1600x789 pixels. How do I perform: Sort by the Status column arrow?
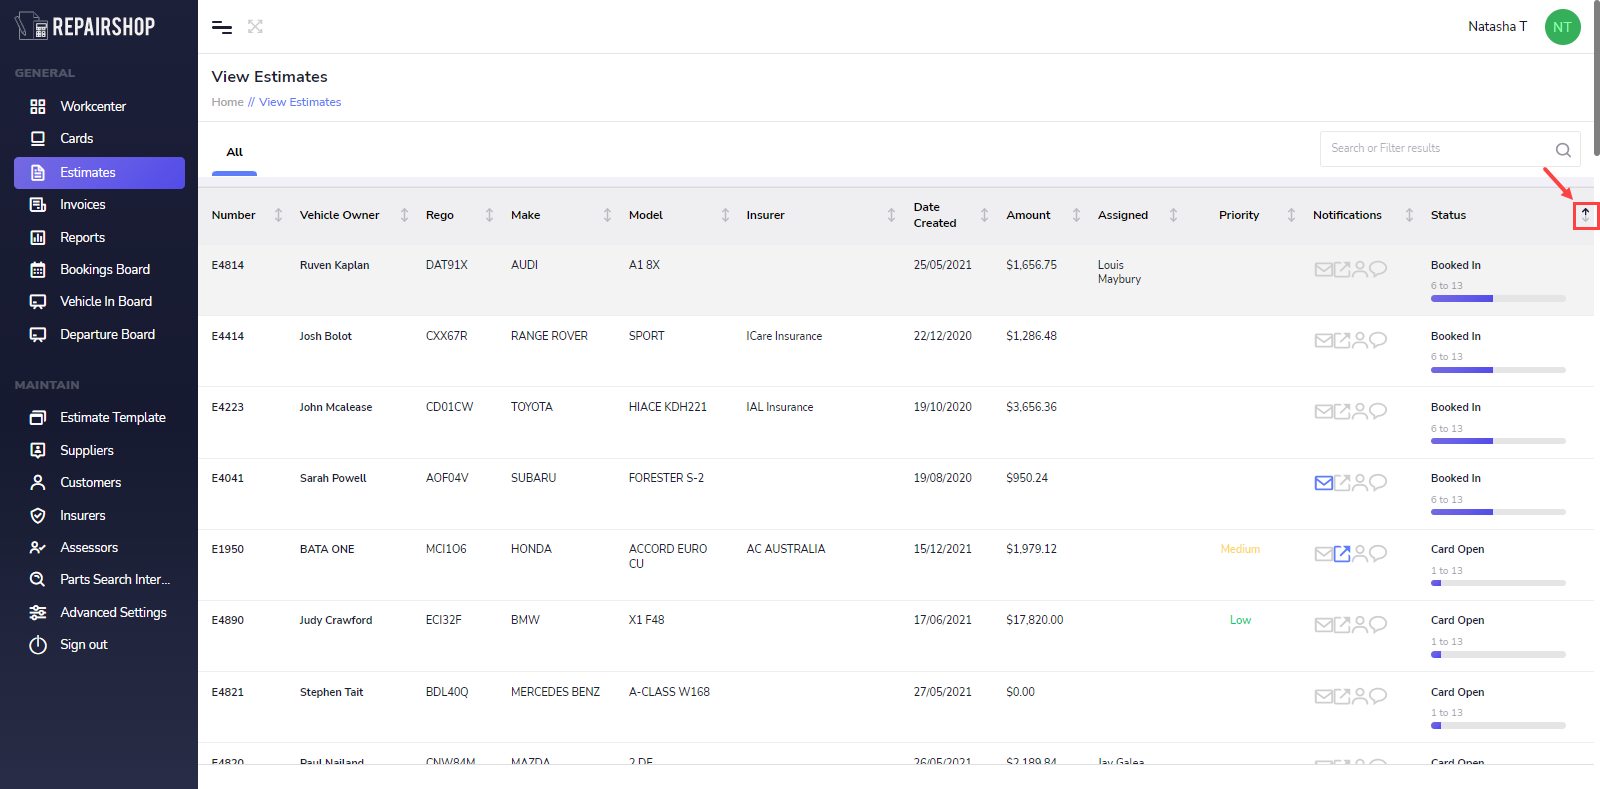point(1585,215)
